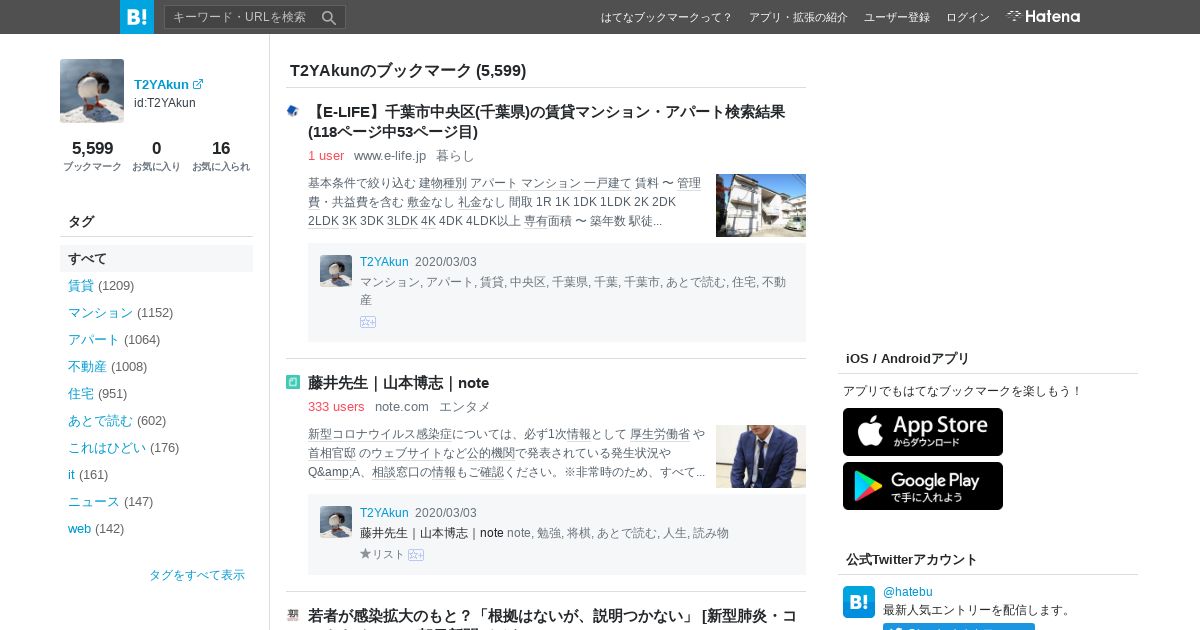Viewport: 1200px width, 630px height.
Task: Click タグをすべて表示 link
Action: 197,575
